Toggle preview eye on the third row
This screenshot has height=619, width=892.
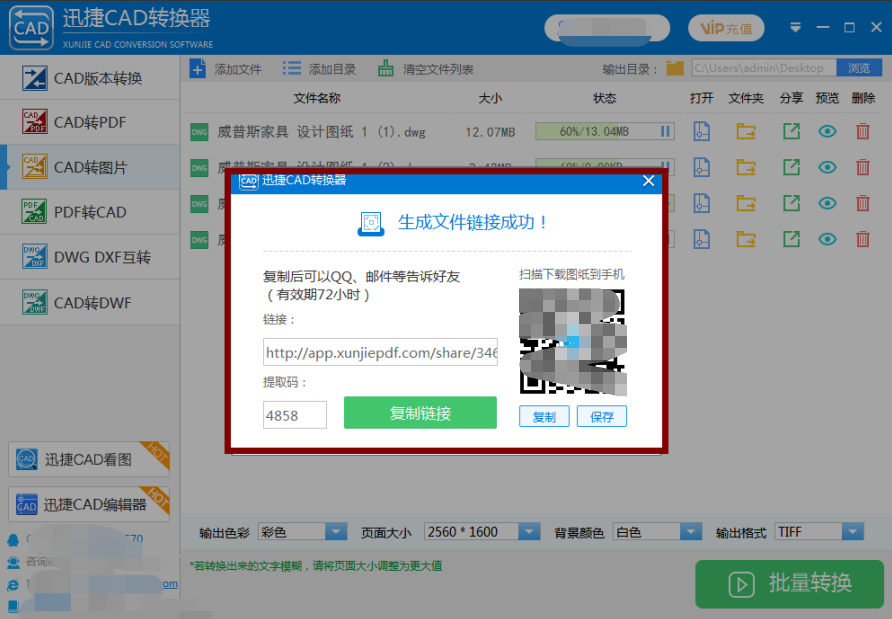tap(827, 203)
